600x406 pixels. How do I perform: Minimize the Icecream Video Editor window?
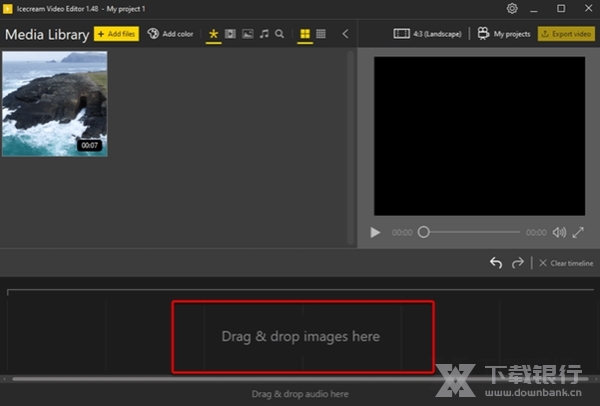pyautogui.click(x=534, y=9)
